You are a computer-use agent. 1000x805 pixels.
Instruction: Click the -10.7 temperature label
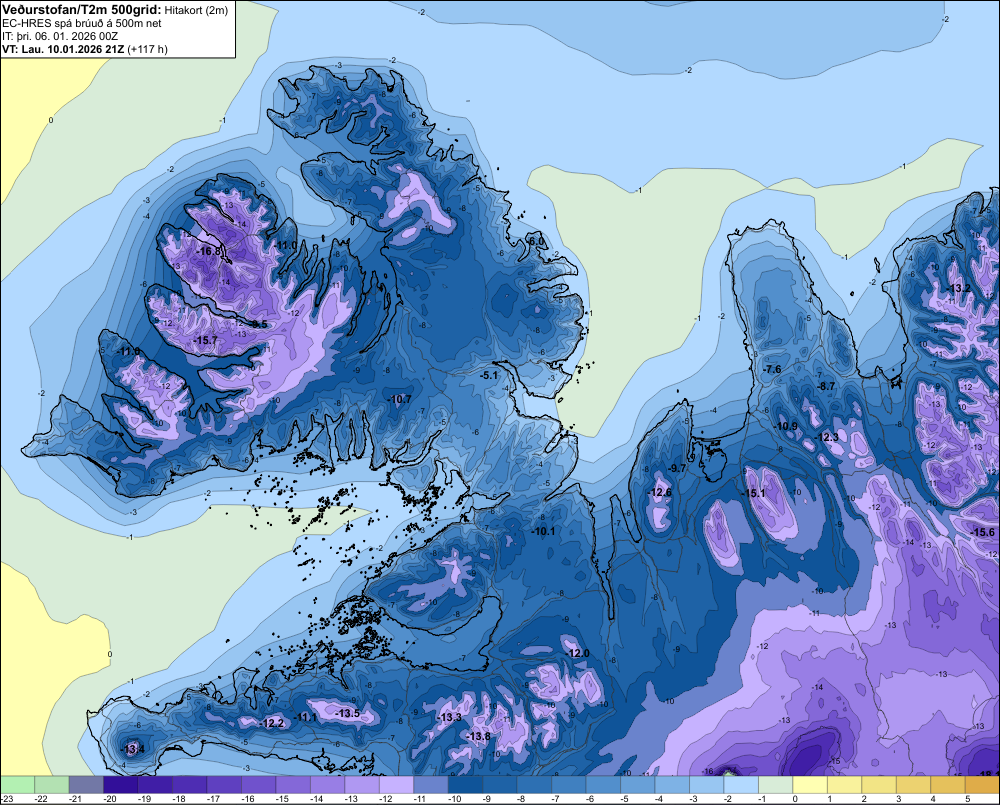[399, 399]
